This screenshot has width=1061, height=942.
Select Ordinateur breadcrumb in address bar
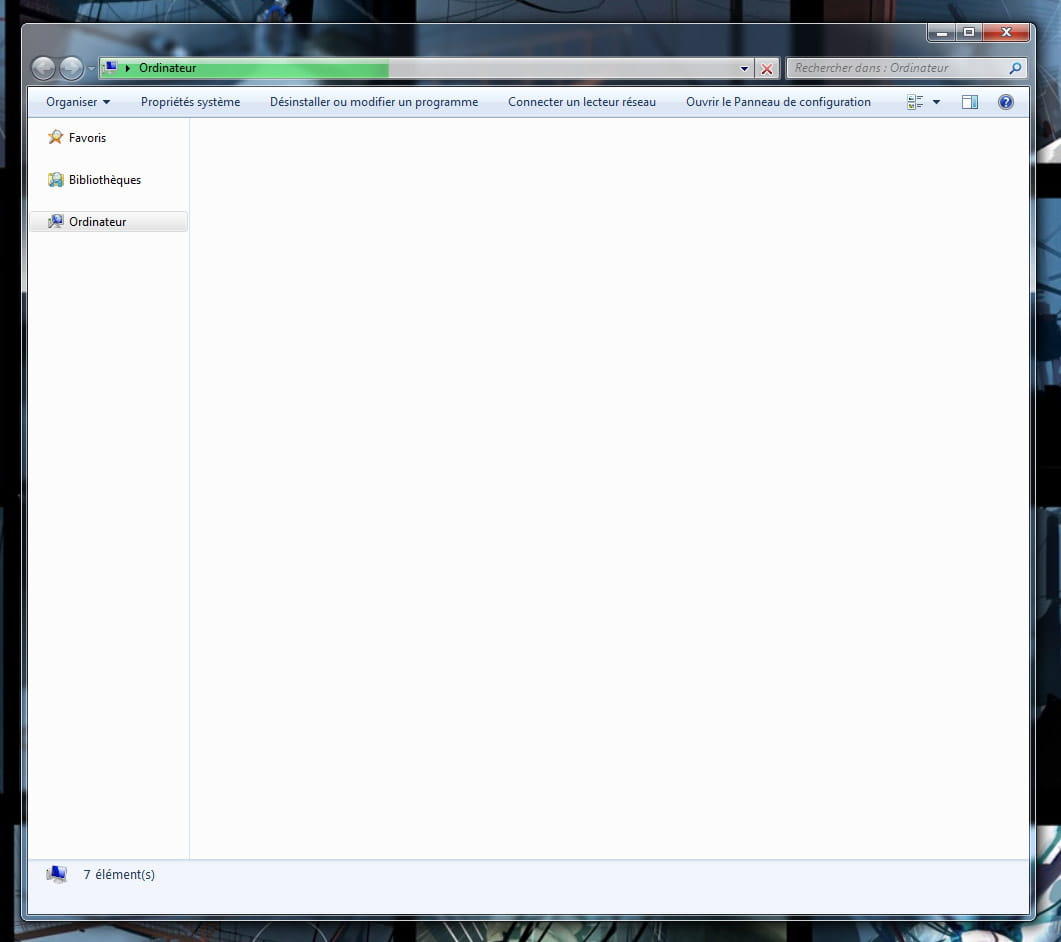[x=167, y=68]
